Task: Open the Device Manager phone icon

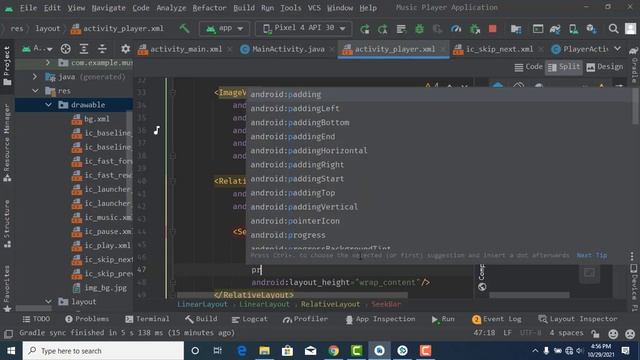Action: tap(573, 29)
